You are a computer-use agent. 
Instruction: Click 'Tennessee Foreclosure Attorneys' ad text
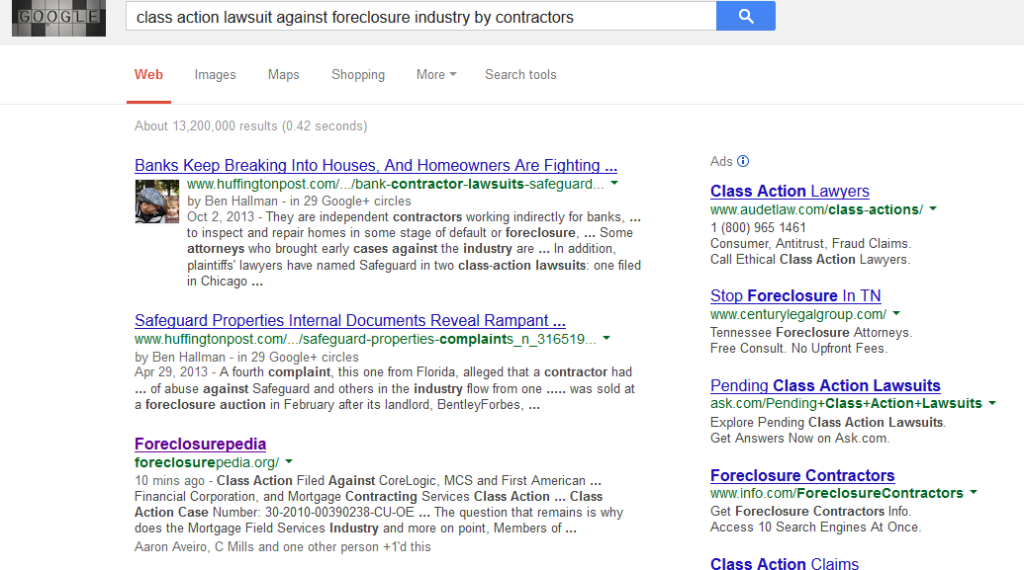811,332
